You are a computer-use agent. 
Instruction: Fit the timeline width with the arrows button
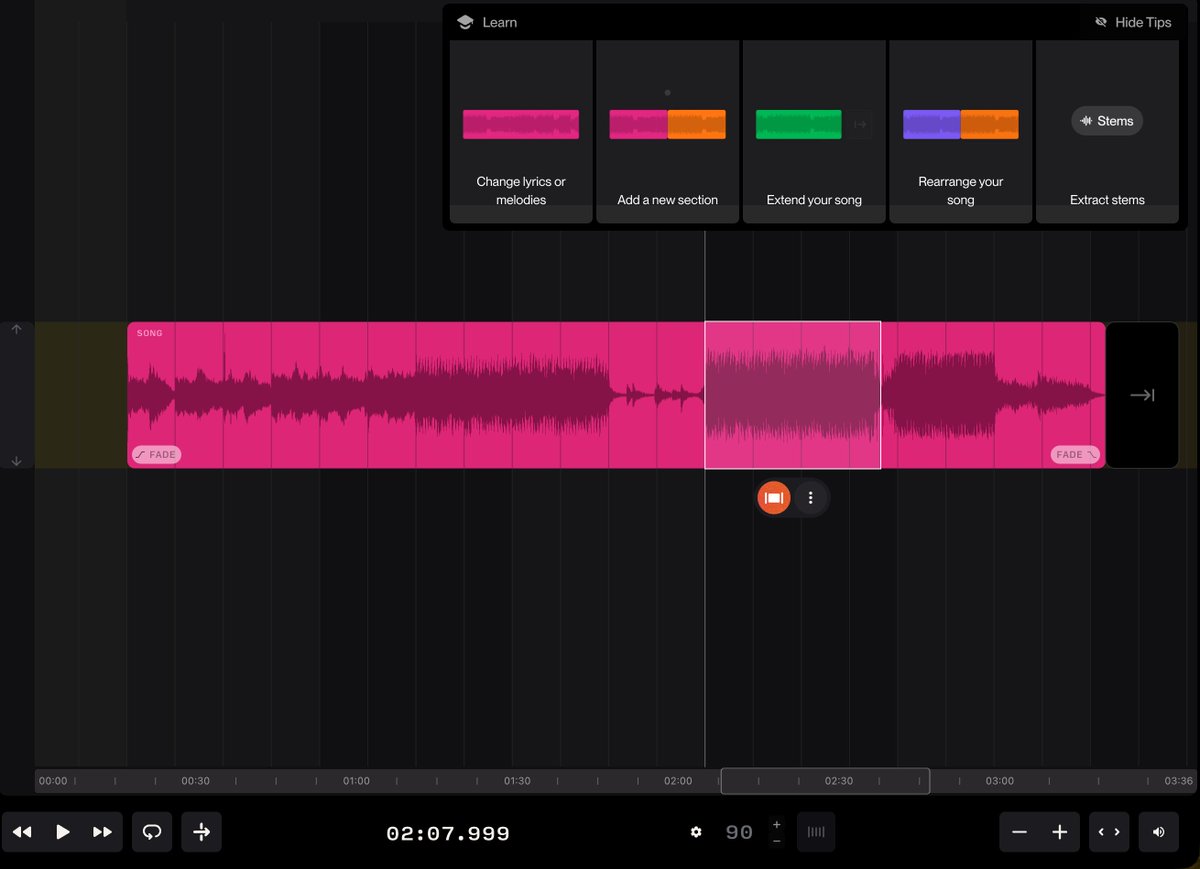click(1109, 832)
